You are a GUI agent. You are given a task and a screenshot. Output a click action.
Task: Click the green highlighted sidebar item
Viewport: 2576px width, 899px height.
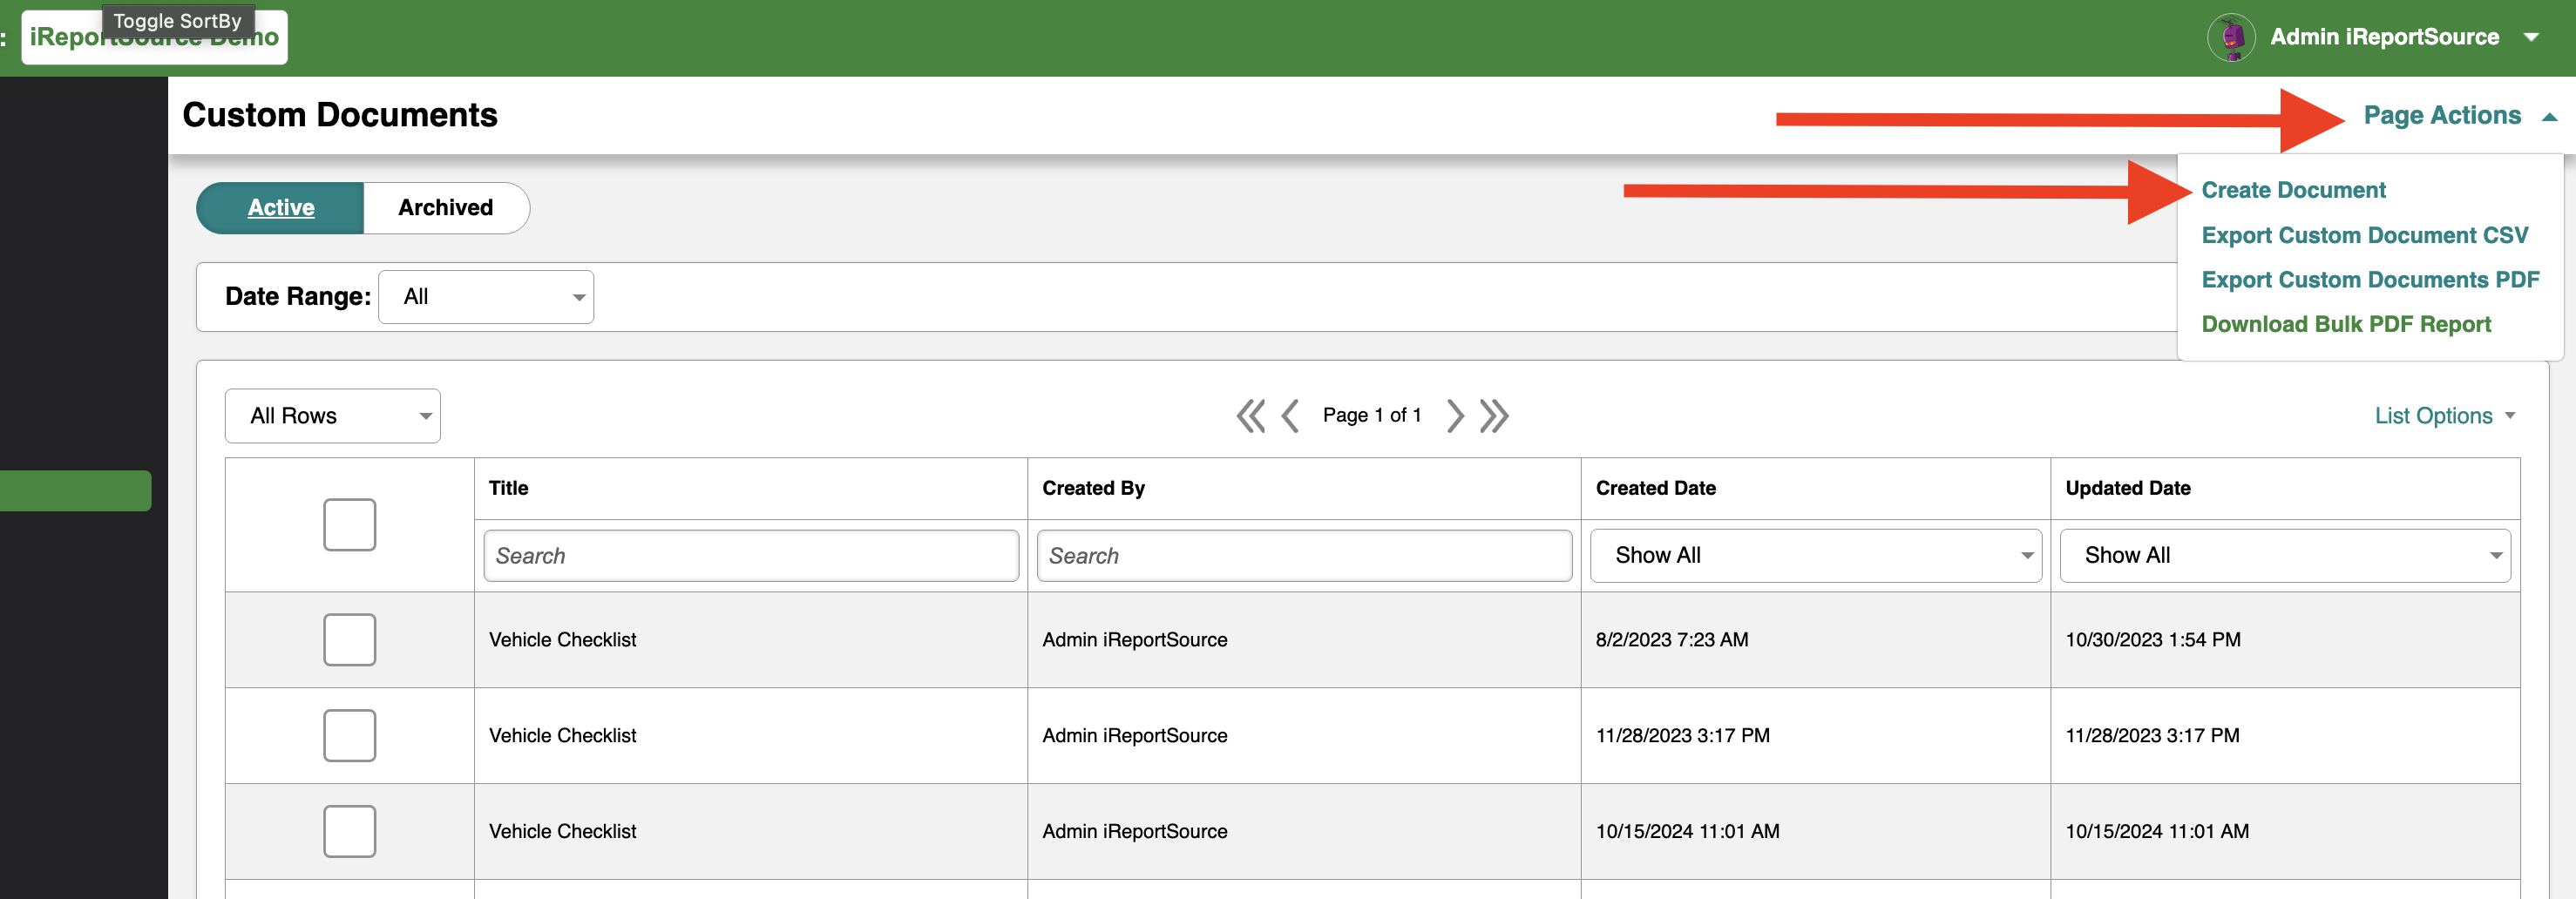click(x=75, y=491)
